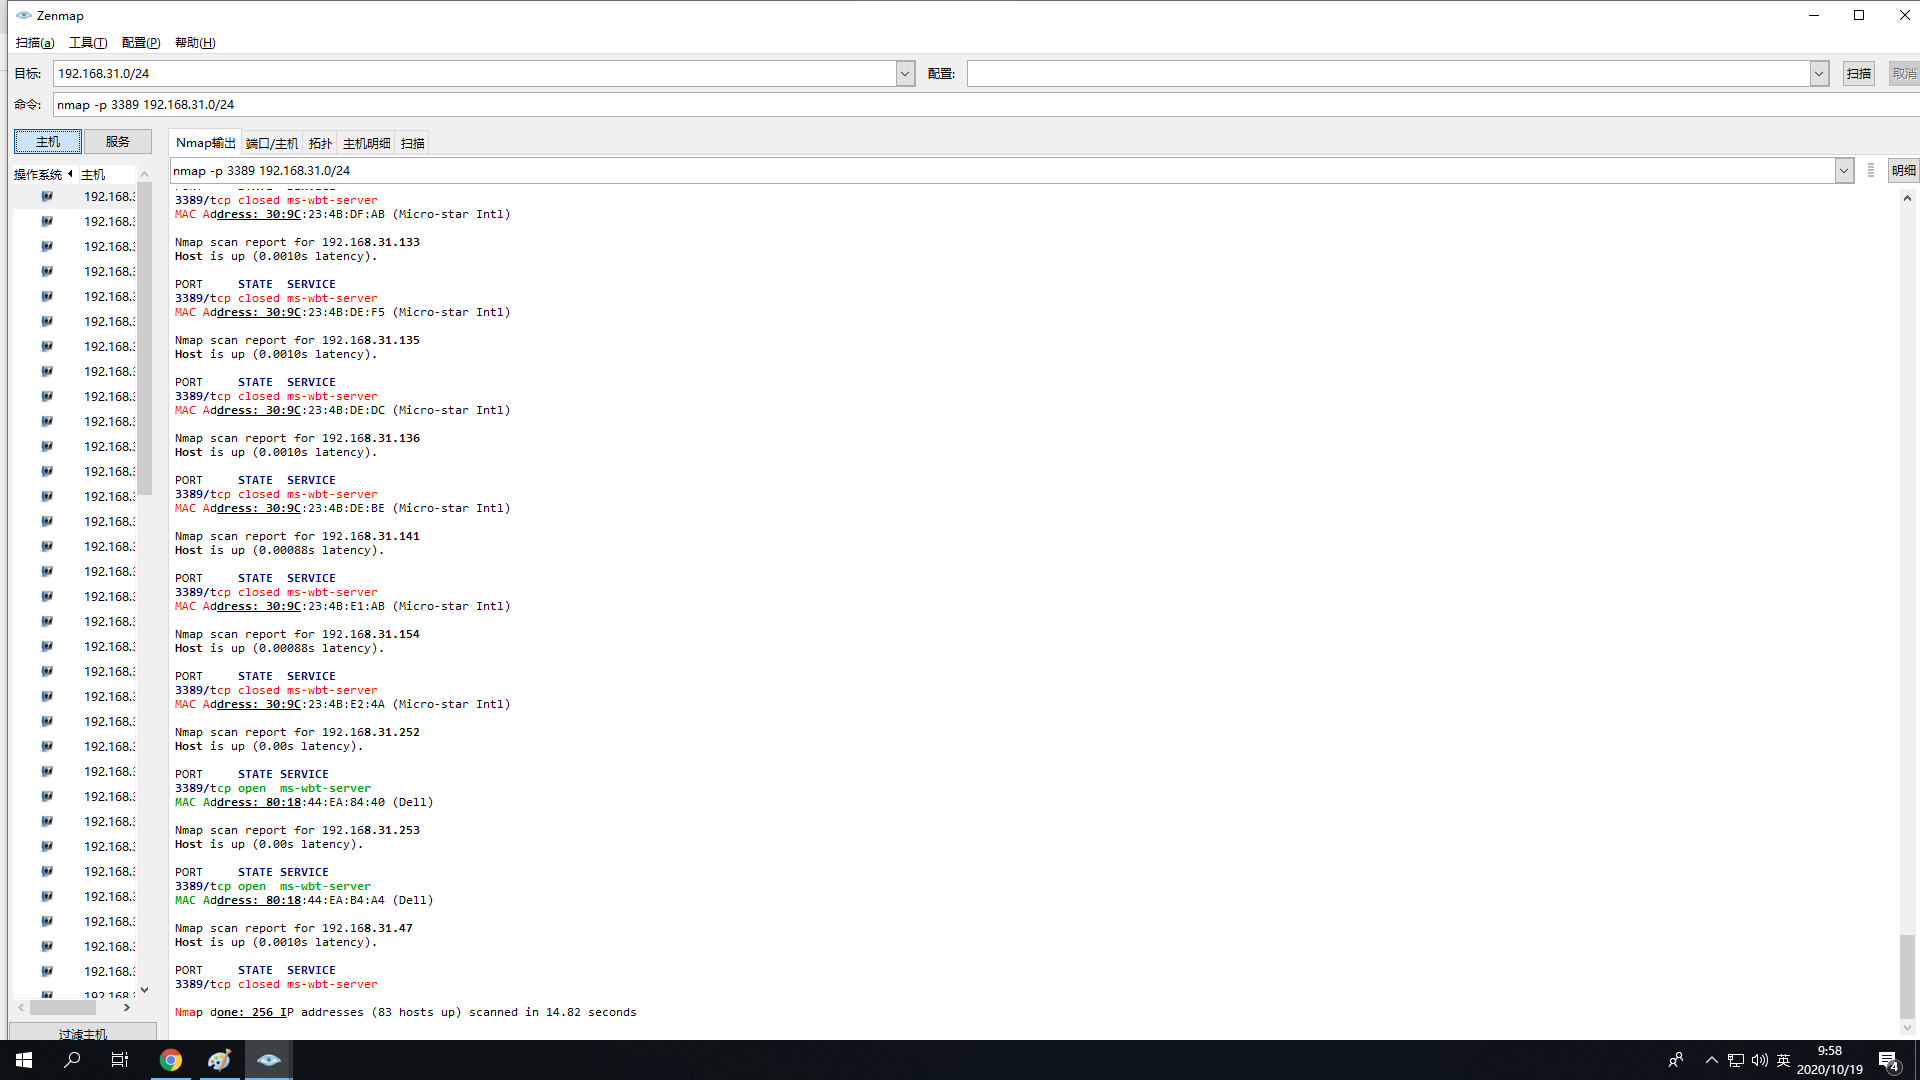Screen dimensions: 1920x1080
Task: Expand the 目标 target dropdown arrow
Action: (905, 73)
